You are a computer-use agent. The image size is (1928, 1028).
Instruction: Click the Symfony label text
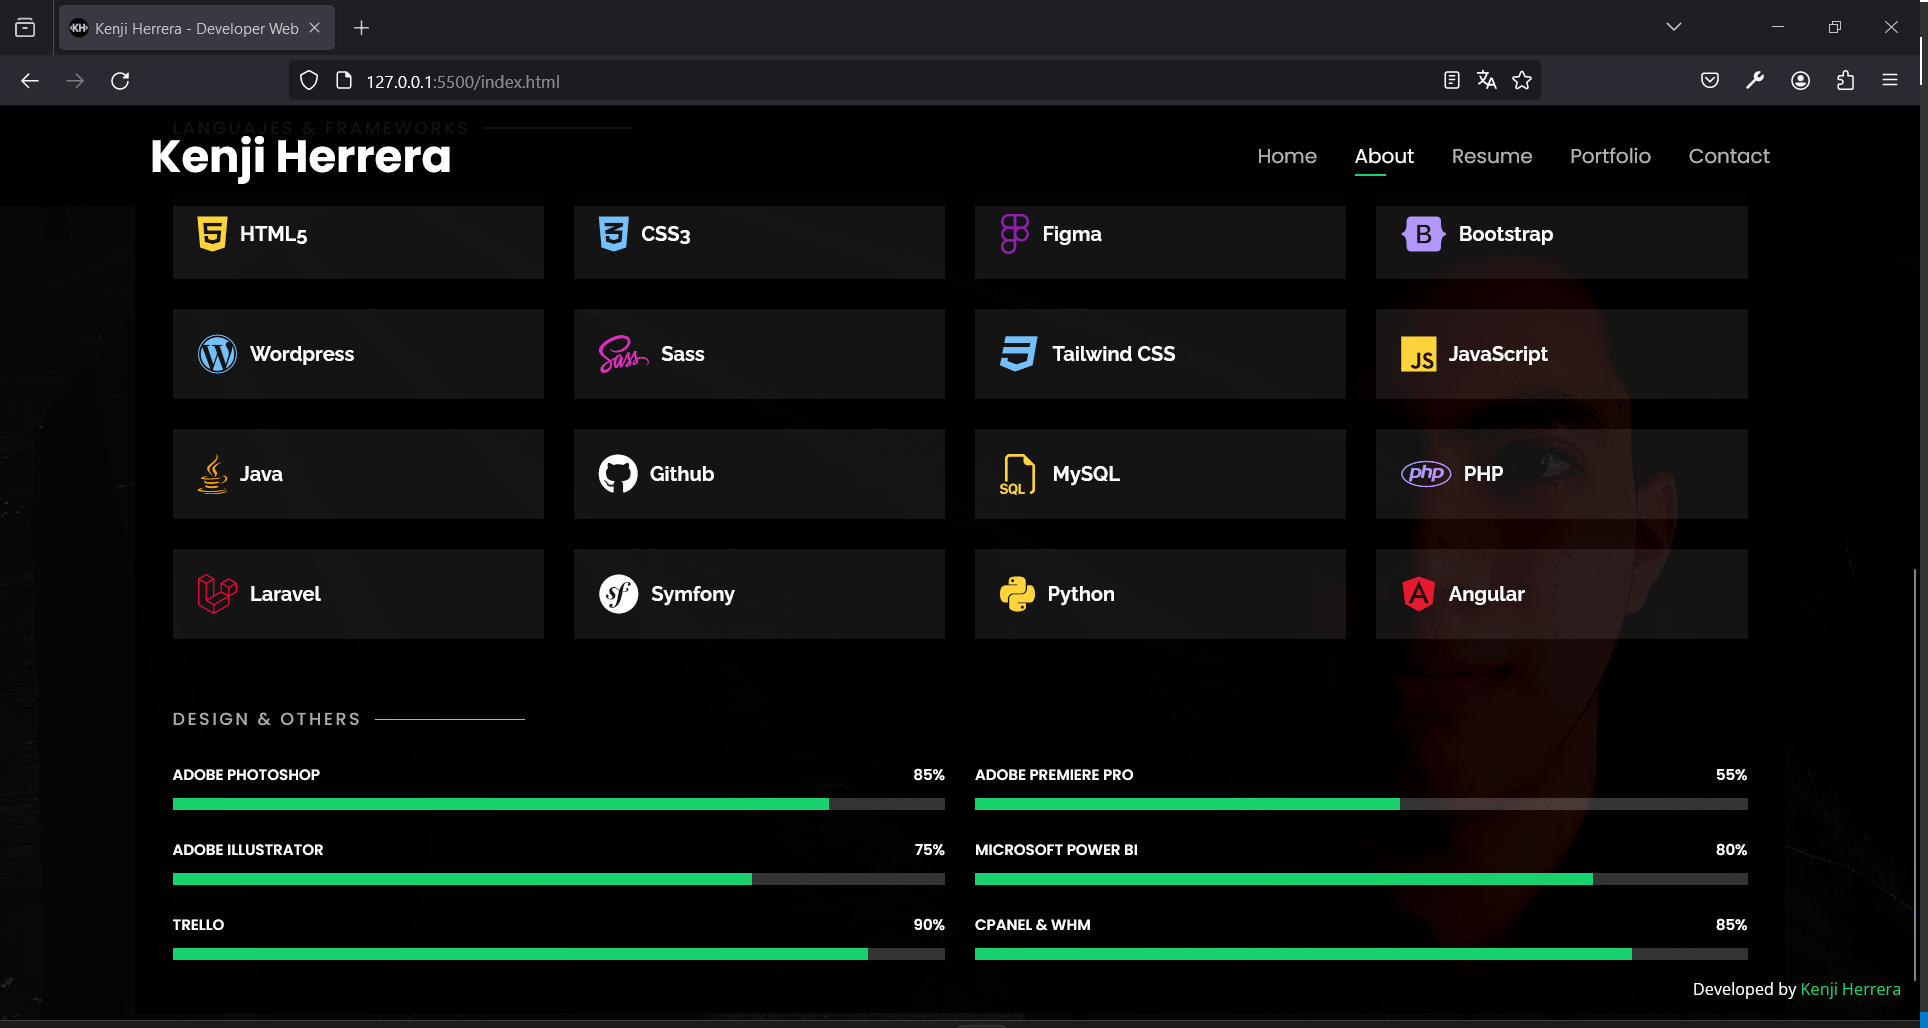(x=693, y=594)
